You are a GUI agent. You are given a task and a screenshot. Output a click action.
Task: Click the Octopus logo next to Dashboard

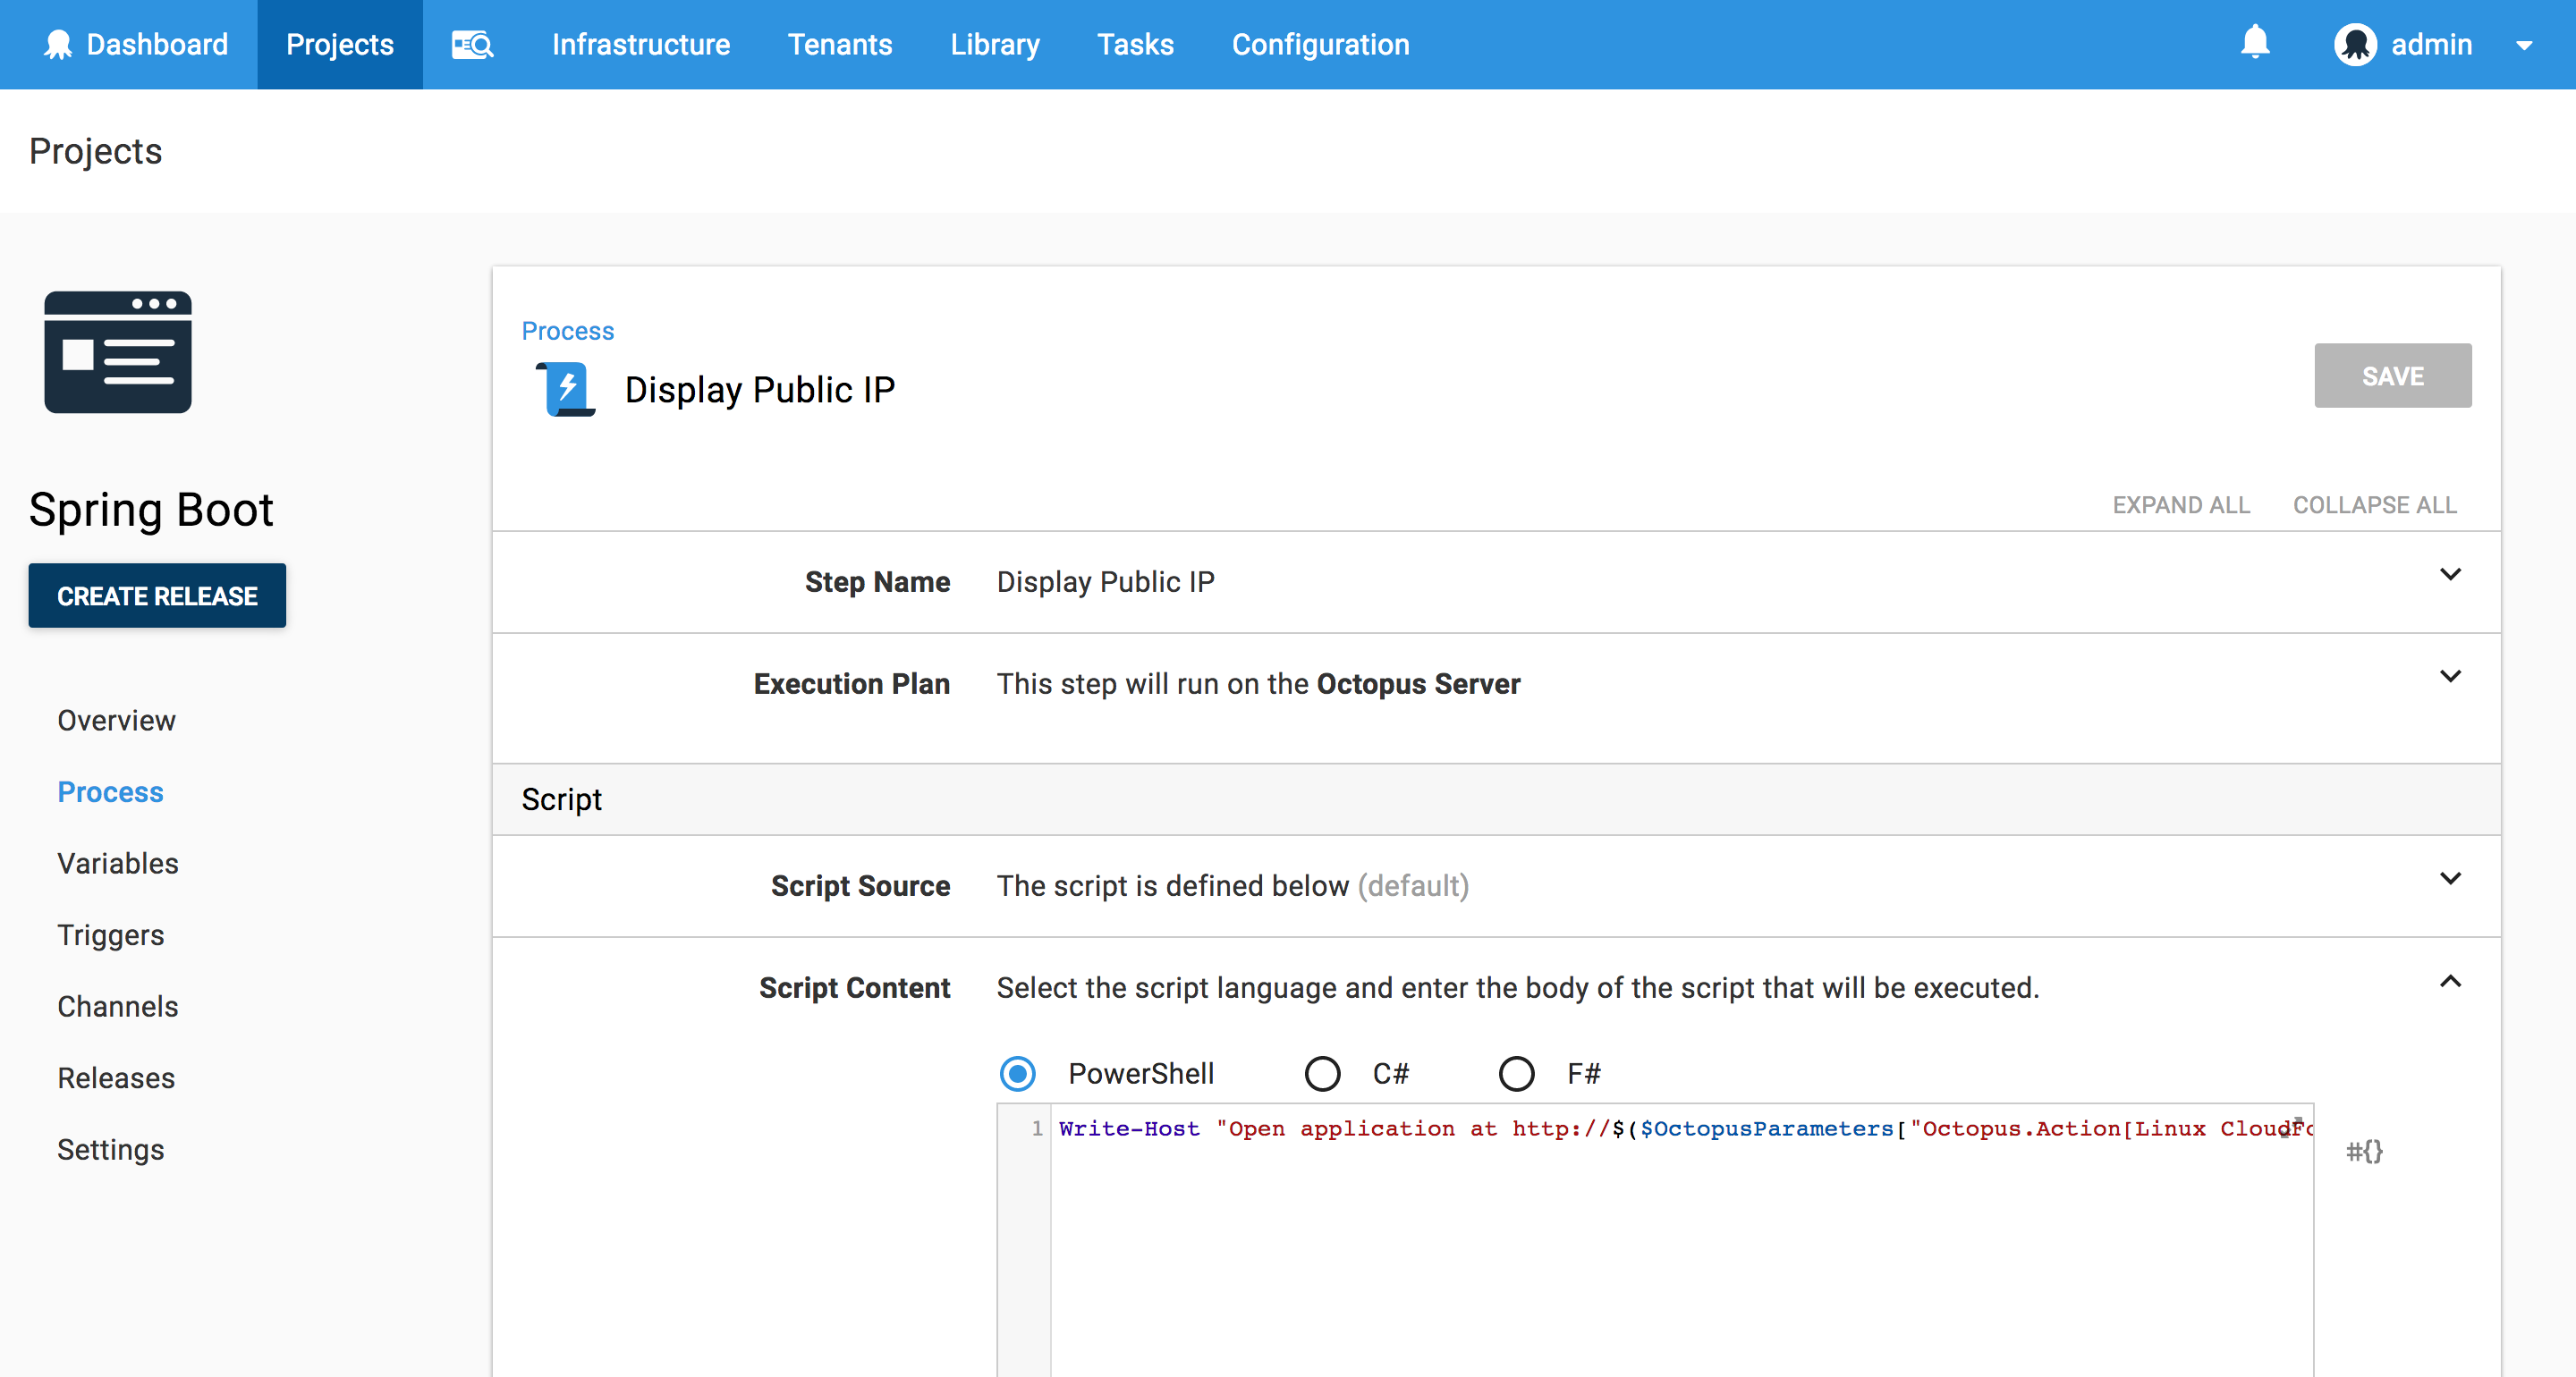[x=58, y=45]
